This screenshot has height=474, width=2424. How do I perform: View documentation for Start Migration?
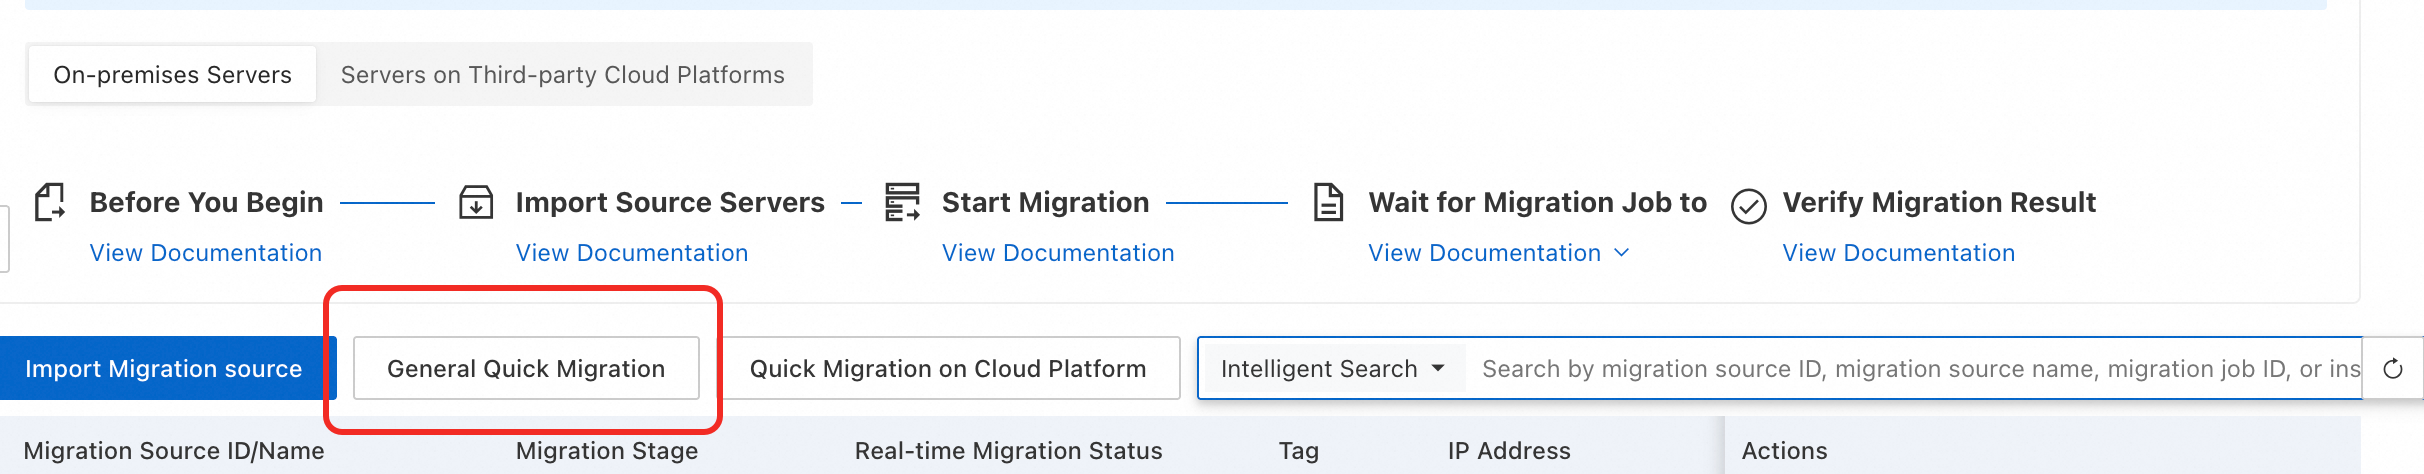coord(1058,253)
